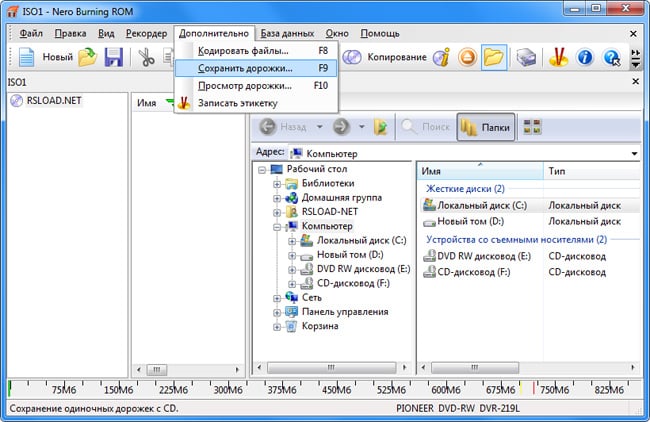
Task: Click the printer icon in main toolbar
Action: point(526,57)
